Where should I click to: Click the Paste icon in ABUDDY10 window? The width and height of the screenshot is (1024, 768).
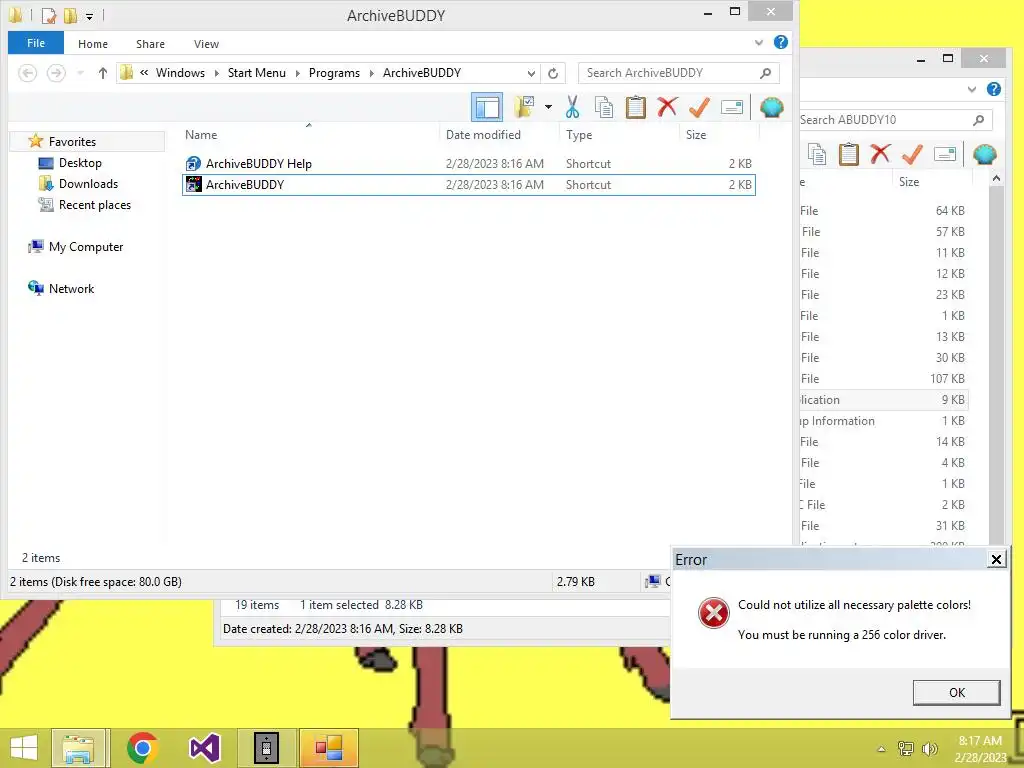848,154
